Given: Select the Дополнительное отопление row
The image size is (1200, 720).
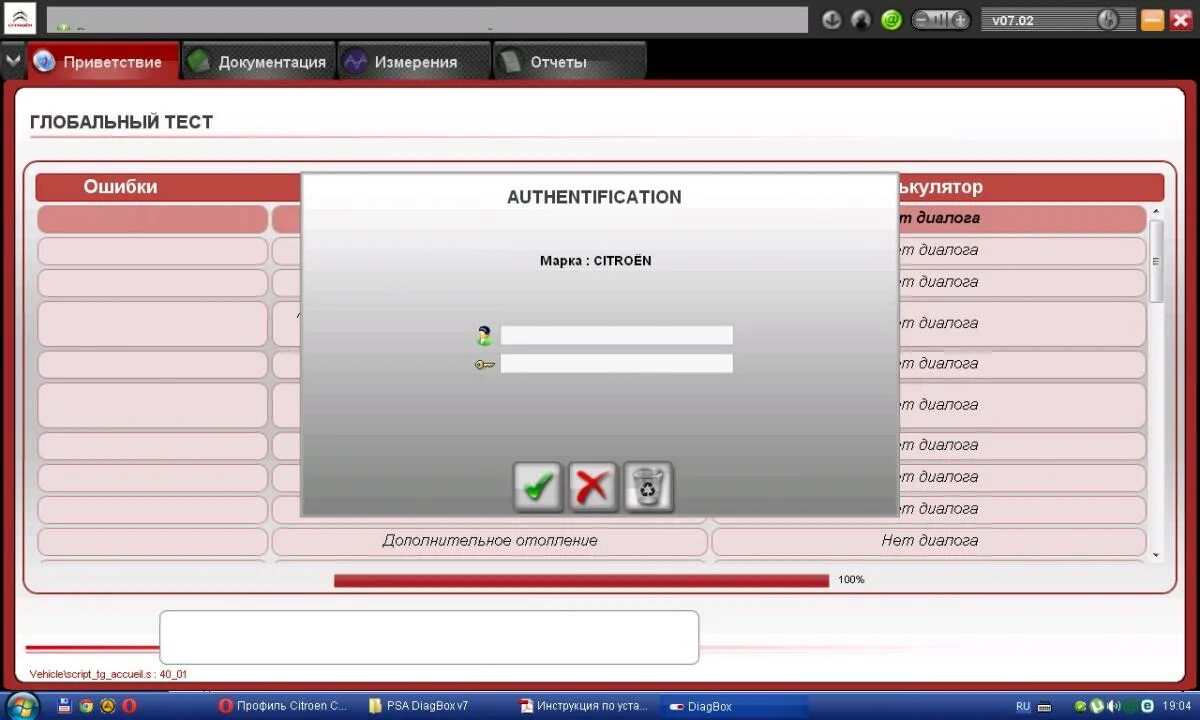Looking at the screenshot, I should tap(490, 541).
